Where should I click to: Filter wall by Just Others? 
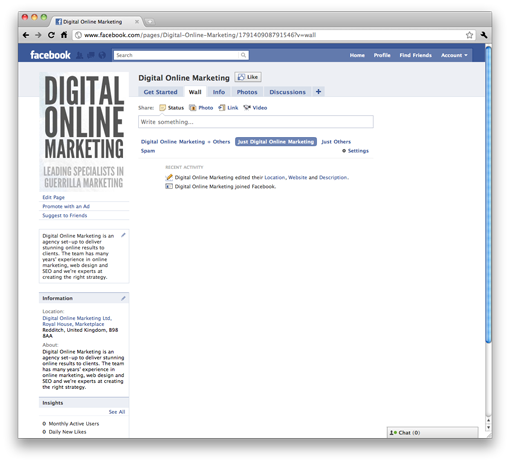[336, 142]
